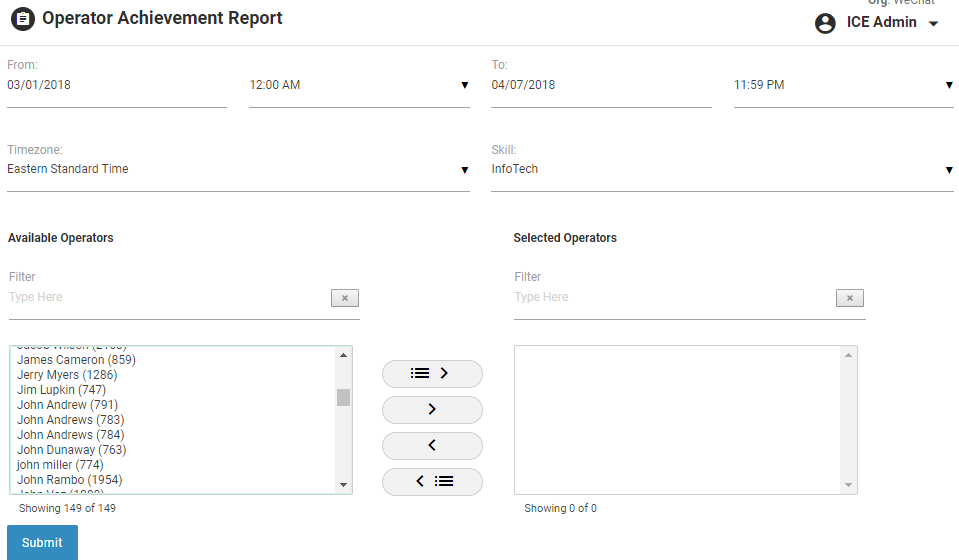Clear the Selected Operators filter

850,298
